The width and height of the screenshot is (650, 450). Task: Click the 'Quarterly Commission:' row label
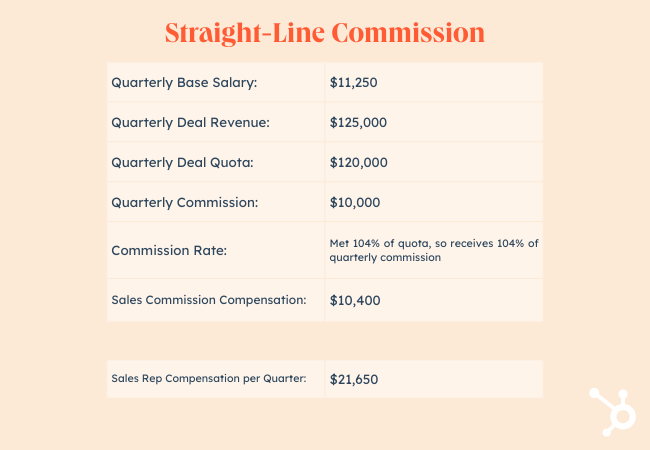(x=184, y=202)
